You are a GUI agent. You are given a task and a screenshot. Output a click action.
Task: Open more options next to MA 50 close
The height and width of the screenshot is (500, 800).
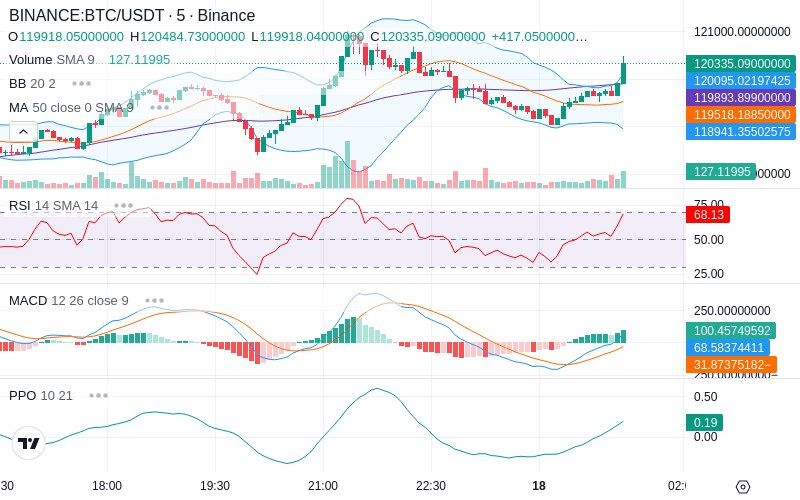pyautogui.click(x=160, y=108)
